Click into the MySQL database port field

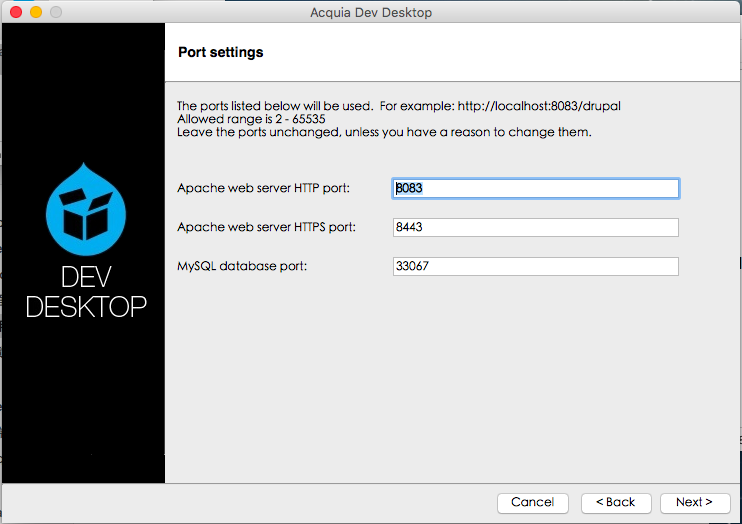click(x=536, y=266)
